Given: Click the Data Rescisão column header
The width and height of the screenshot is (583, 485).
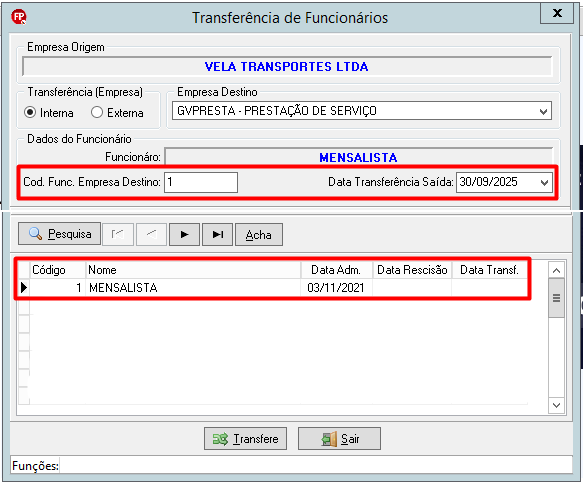Looking at the screenshot, I should pyautogui.click(x=412, y=270).
